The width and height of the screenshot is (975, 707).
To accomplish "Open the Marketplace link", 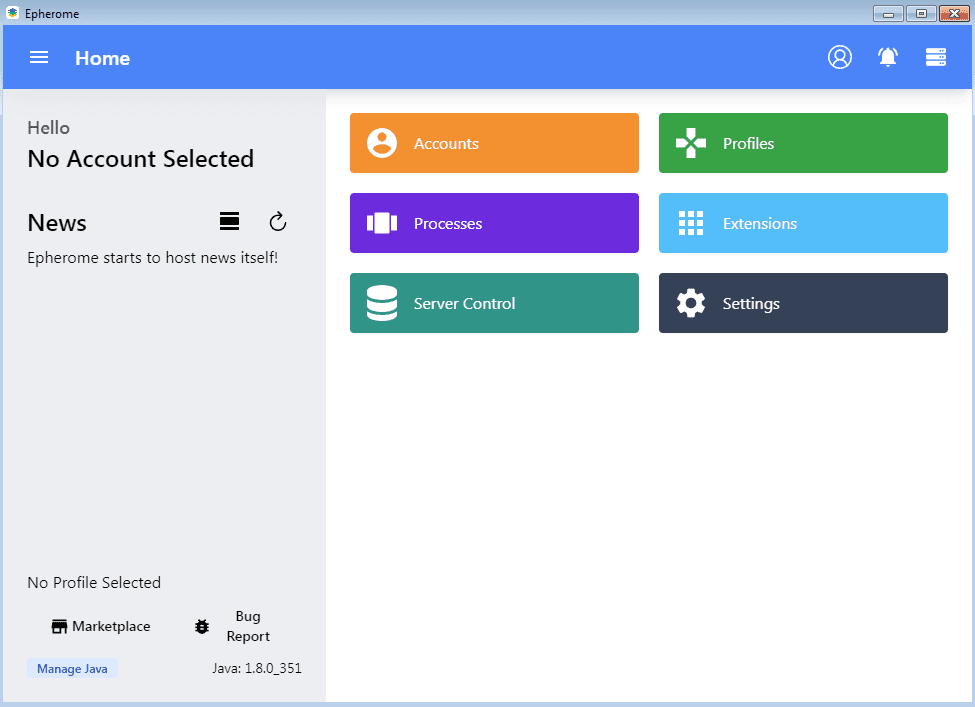I will (101, 626).
